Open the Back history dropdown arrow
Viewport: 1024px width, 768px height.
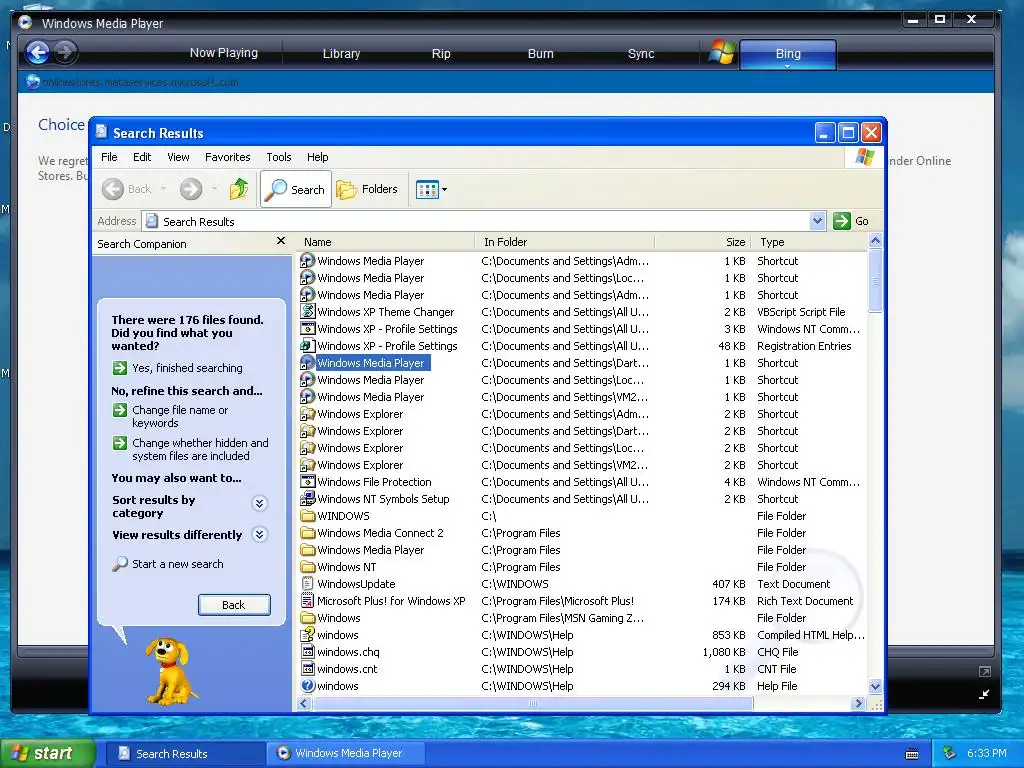[x=163, y=189]
